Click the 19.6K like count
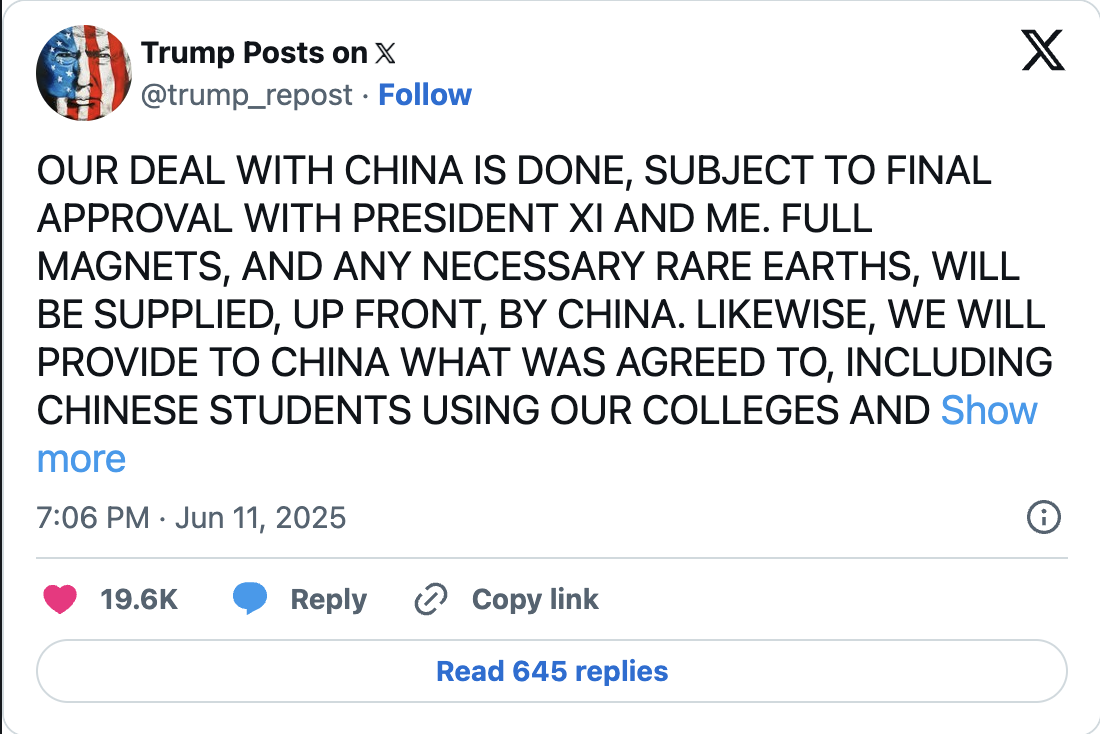This screenshot has width=1100, height=734. click(x=139, y=599)
